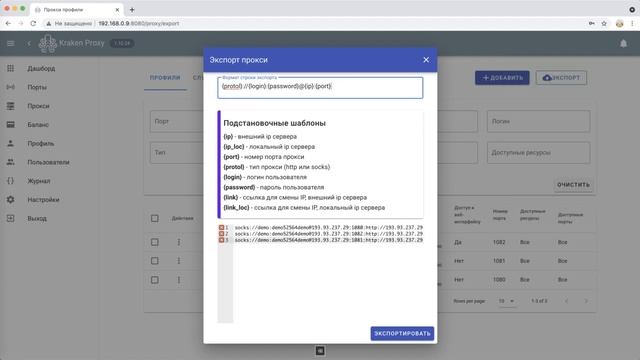This screenshot has height=360, width=640.
Task: Open Профиль in the sidebar
Action: 41,144
